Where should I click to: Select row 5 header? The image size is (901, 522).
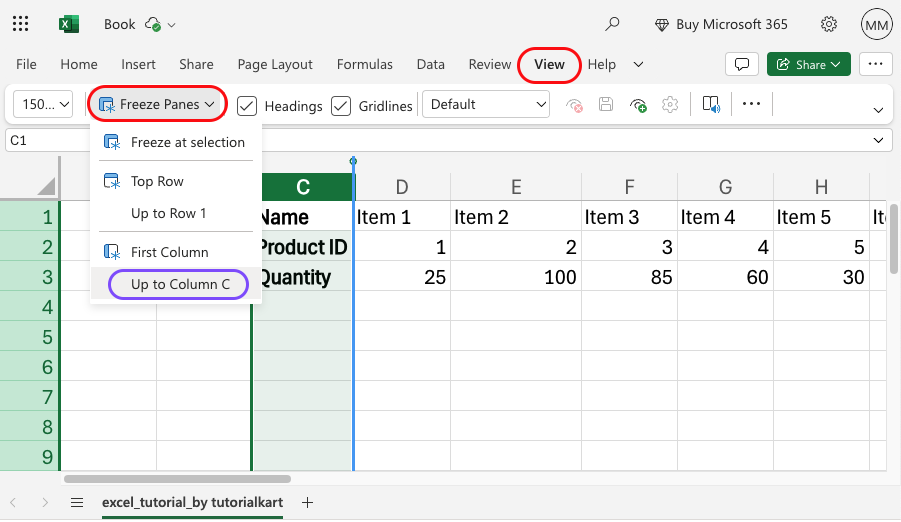click(x=30, y=337)
